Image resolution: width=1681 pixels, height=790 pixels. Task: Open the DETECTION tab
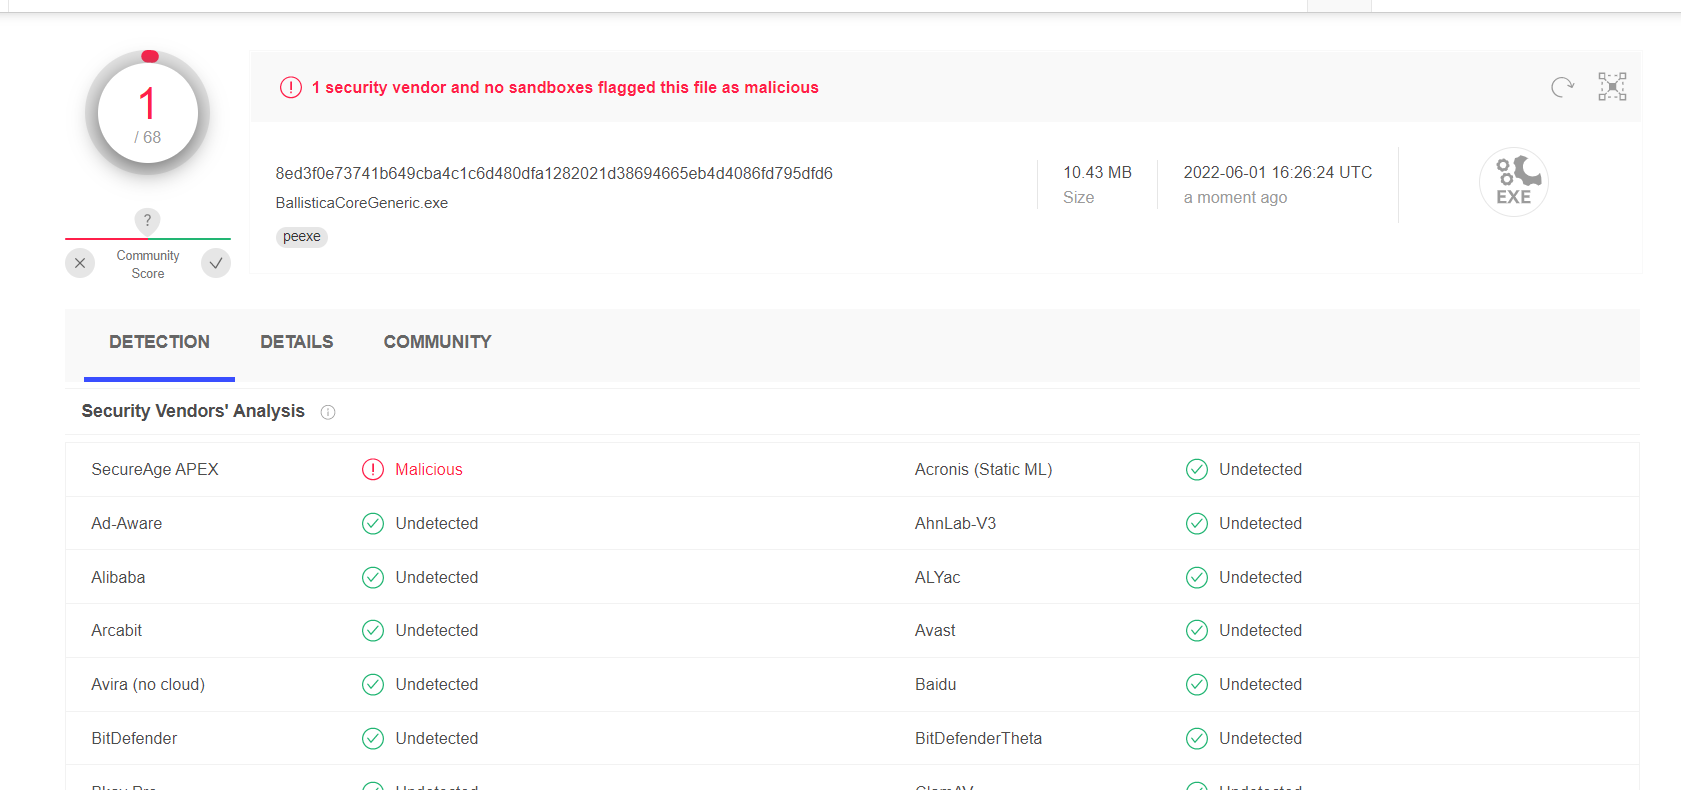point(159,342)
